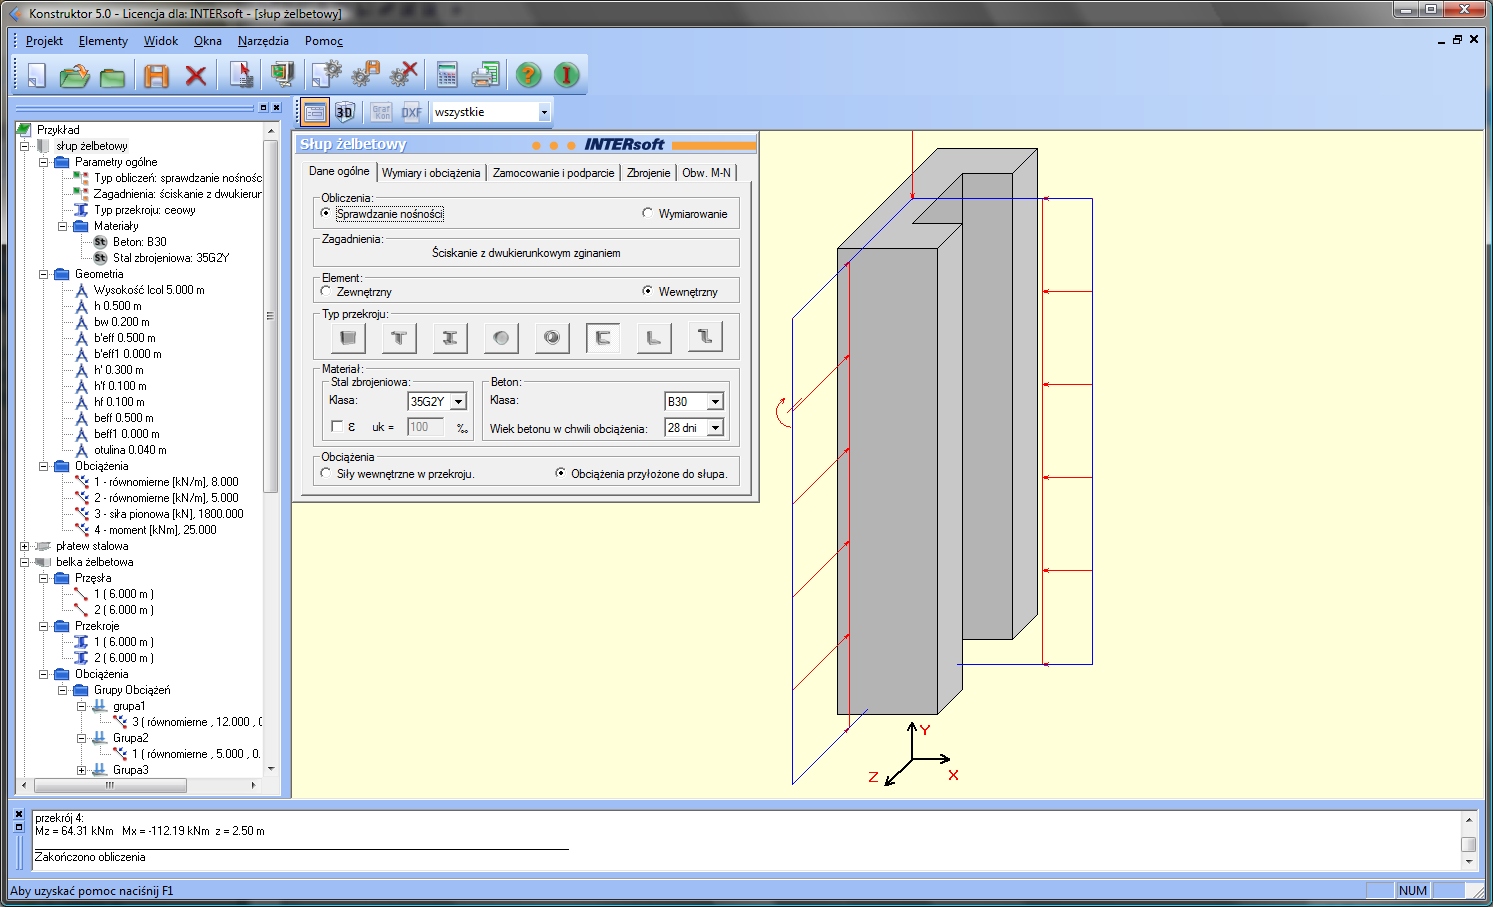Switch to 'Zbrojenie' tab

point(648,173)
